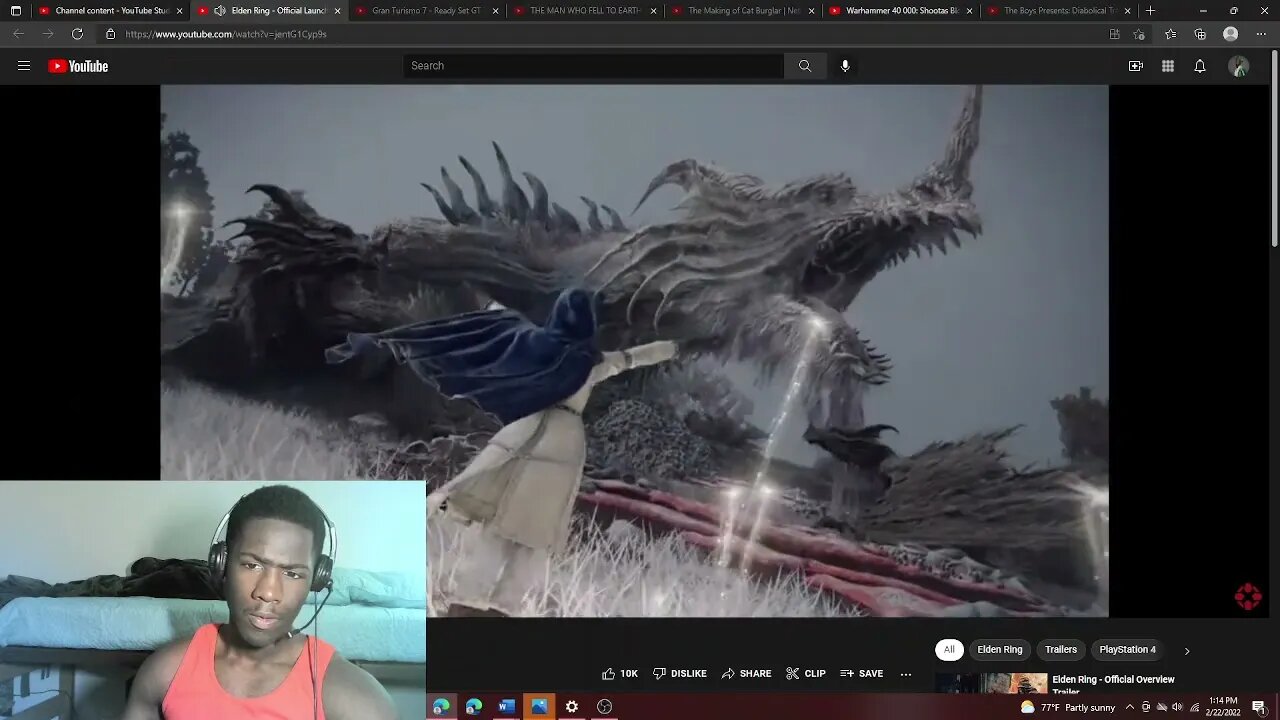Open the more actions ellipsis menu

[906, 674]
